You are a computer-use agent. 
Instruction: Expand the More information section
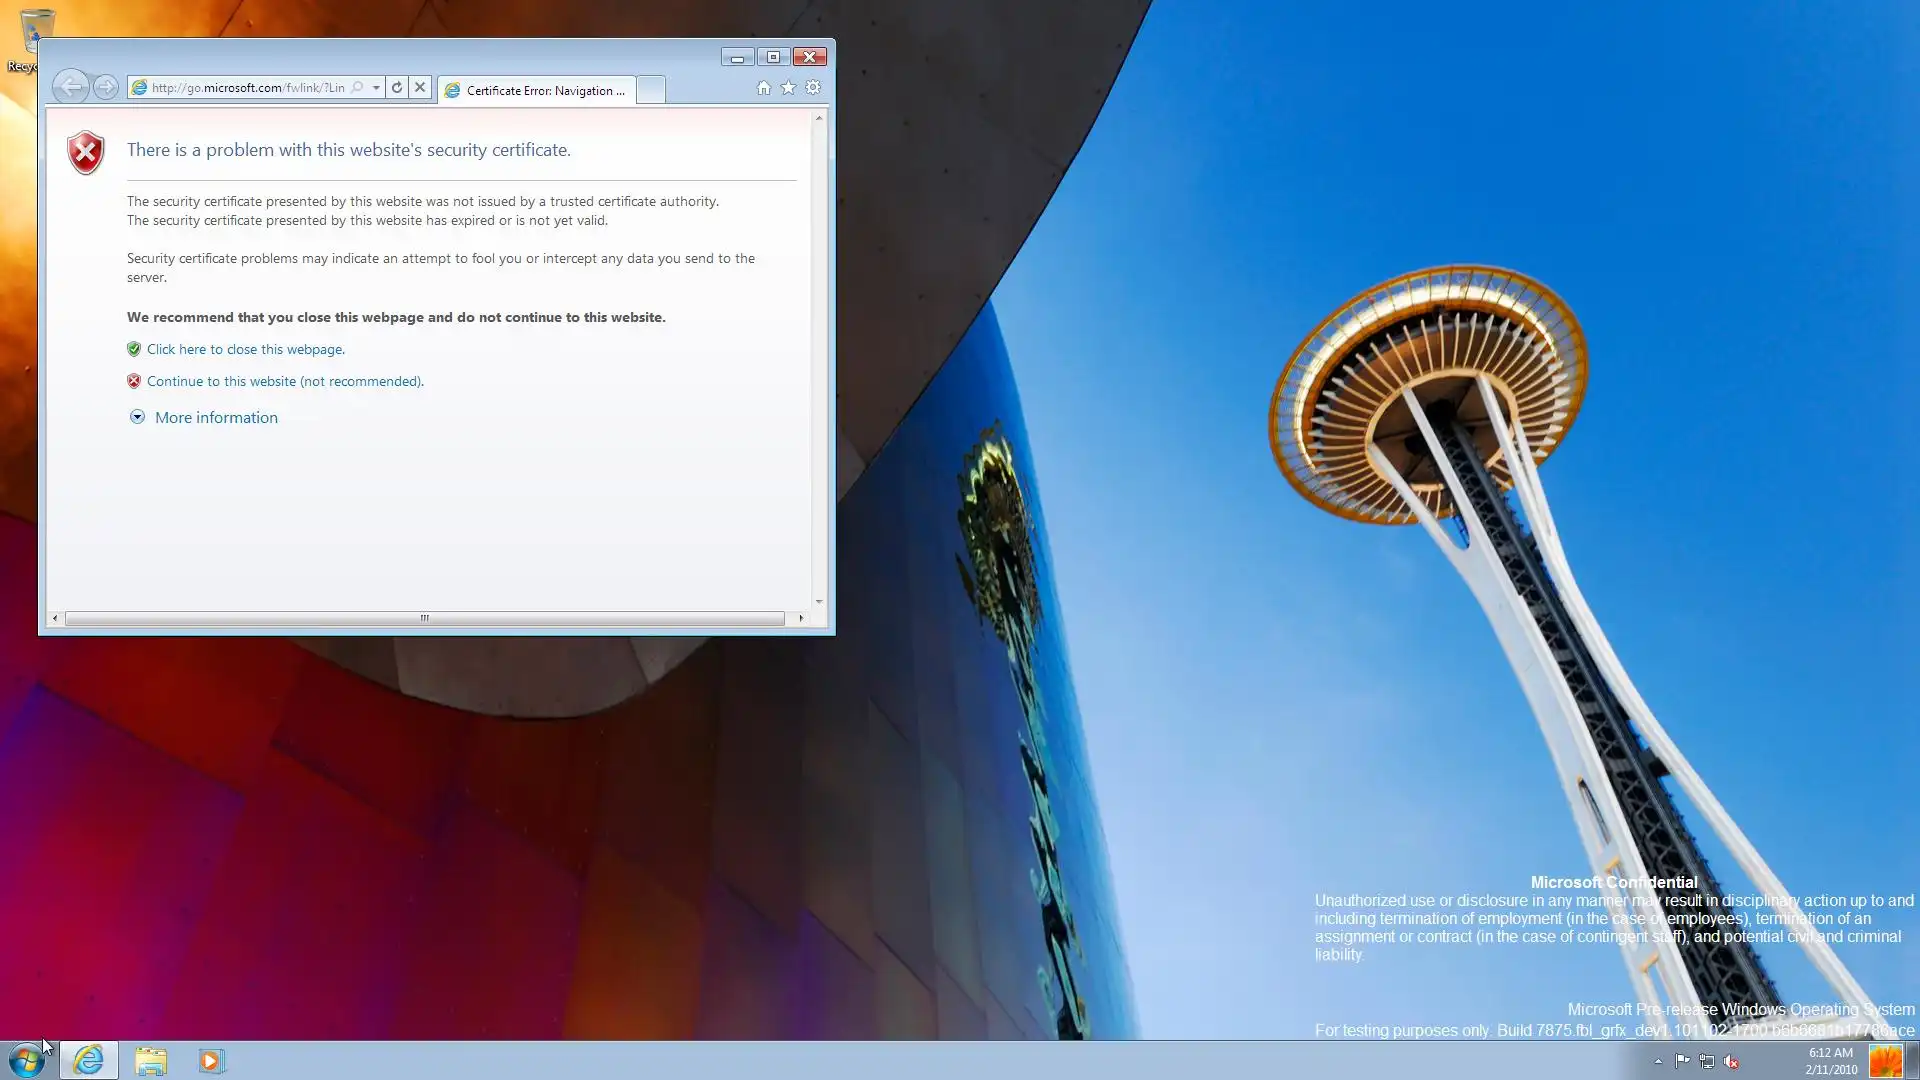click(x=215, y=417)
